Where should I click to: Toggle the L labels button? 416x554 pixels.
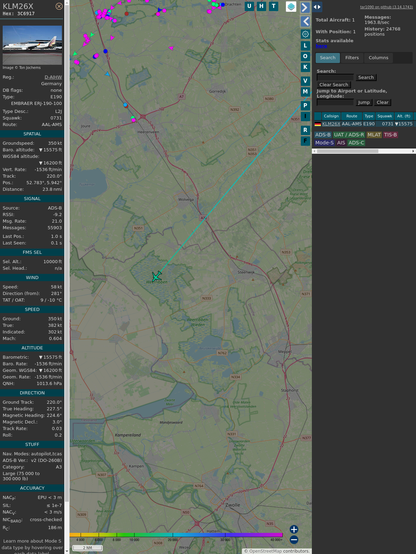[x=305, y=46]
